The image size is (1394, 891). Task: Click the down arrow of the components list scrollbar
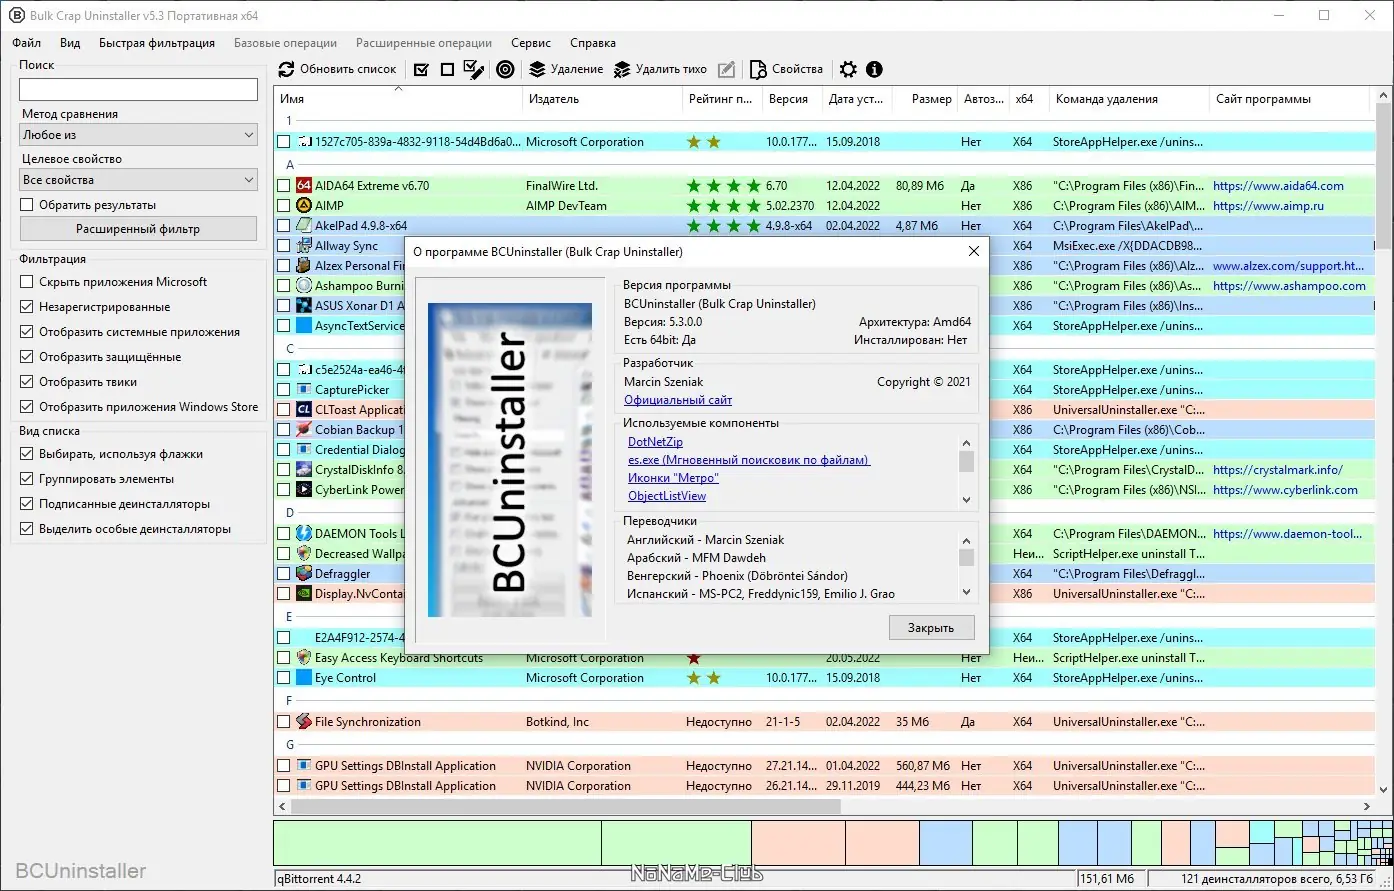(966, 499)
